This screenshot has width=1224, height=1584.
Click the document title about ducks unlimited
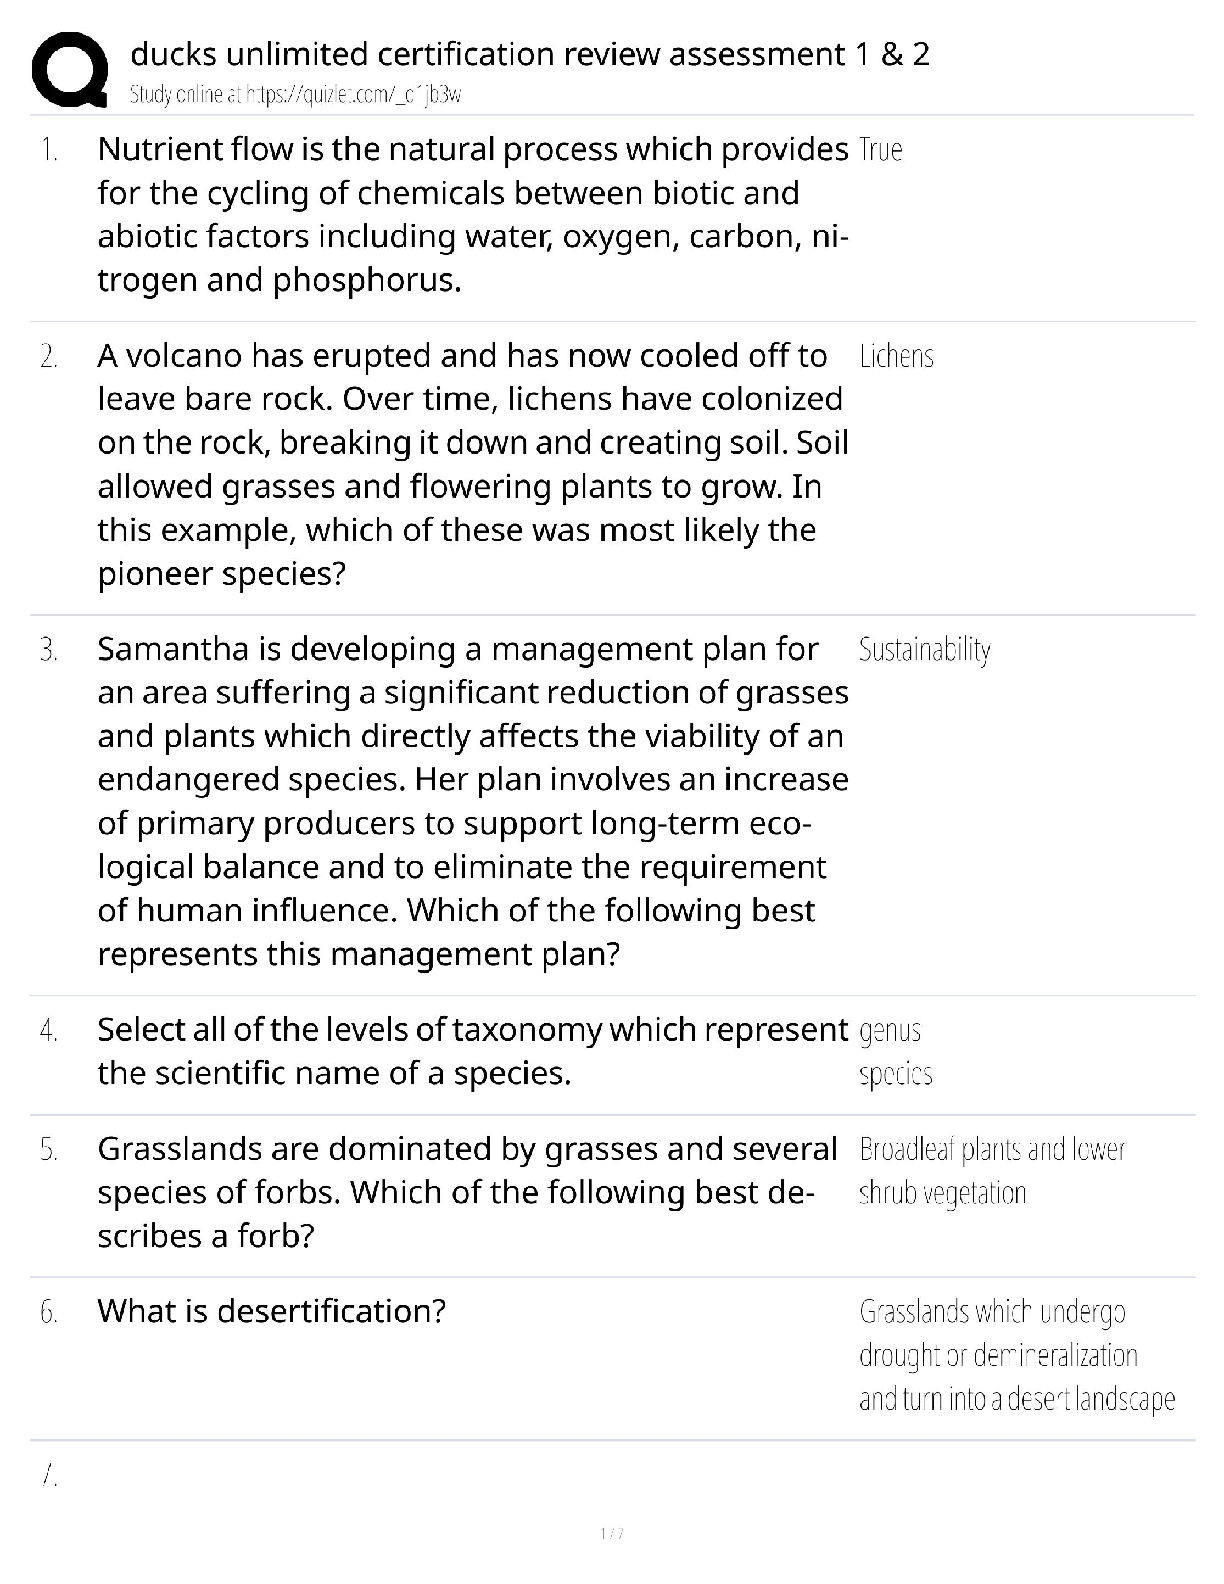tap(530, 53)
